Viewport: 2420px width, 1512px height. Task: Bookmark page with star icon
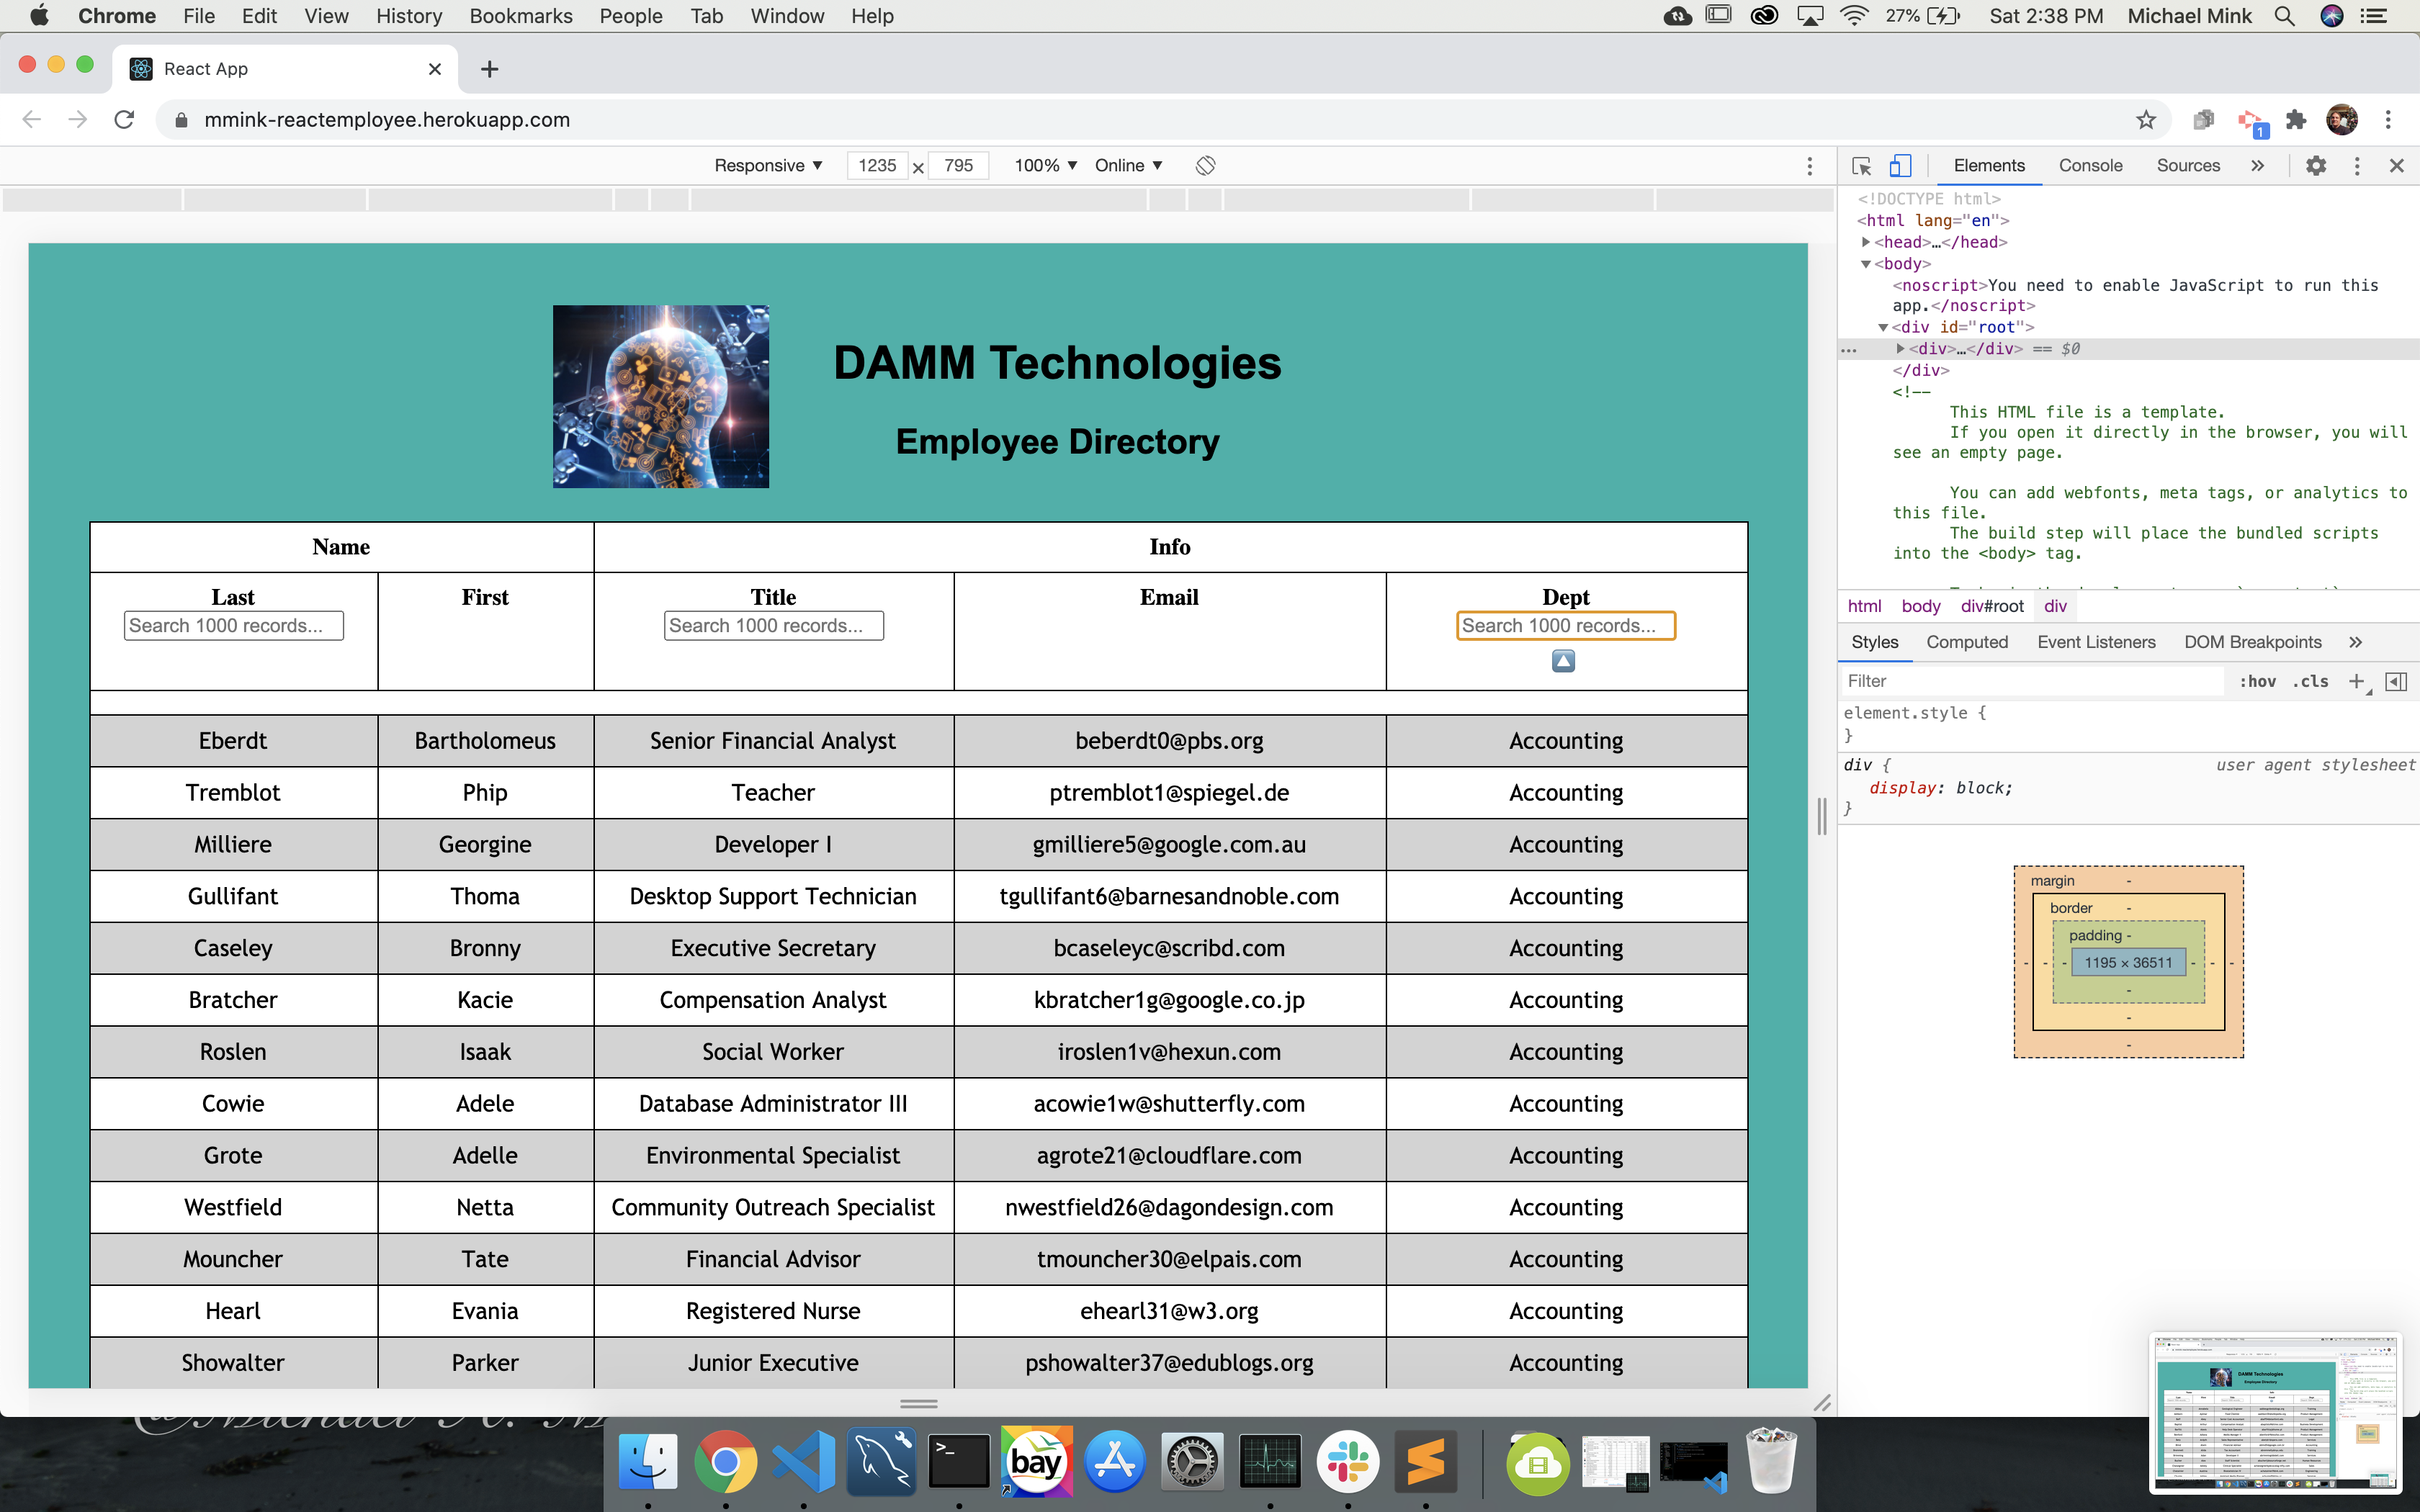[2145, 120]
